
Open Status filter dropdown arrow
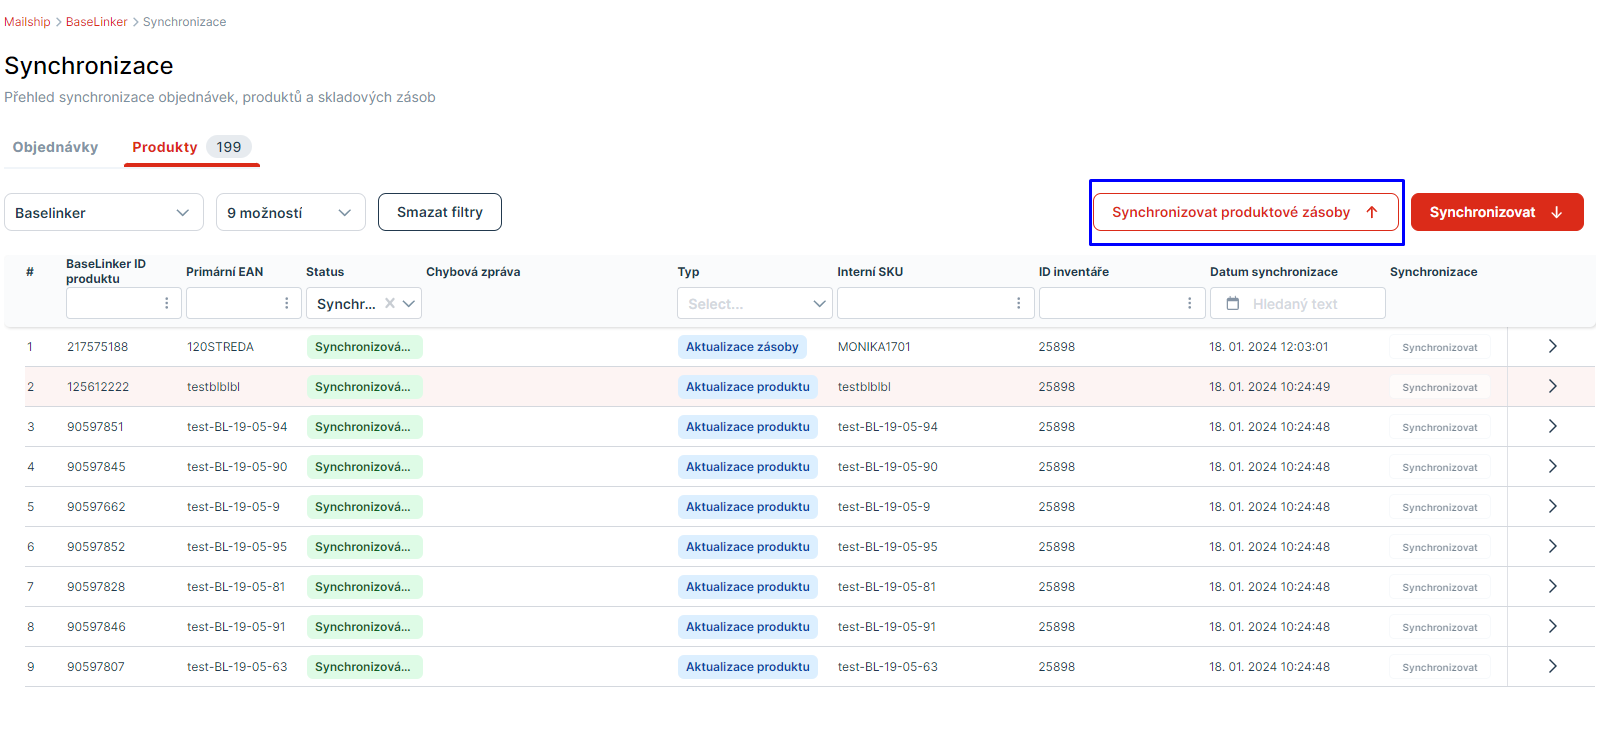[x=409, y=303]
